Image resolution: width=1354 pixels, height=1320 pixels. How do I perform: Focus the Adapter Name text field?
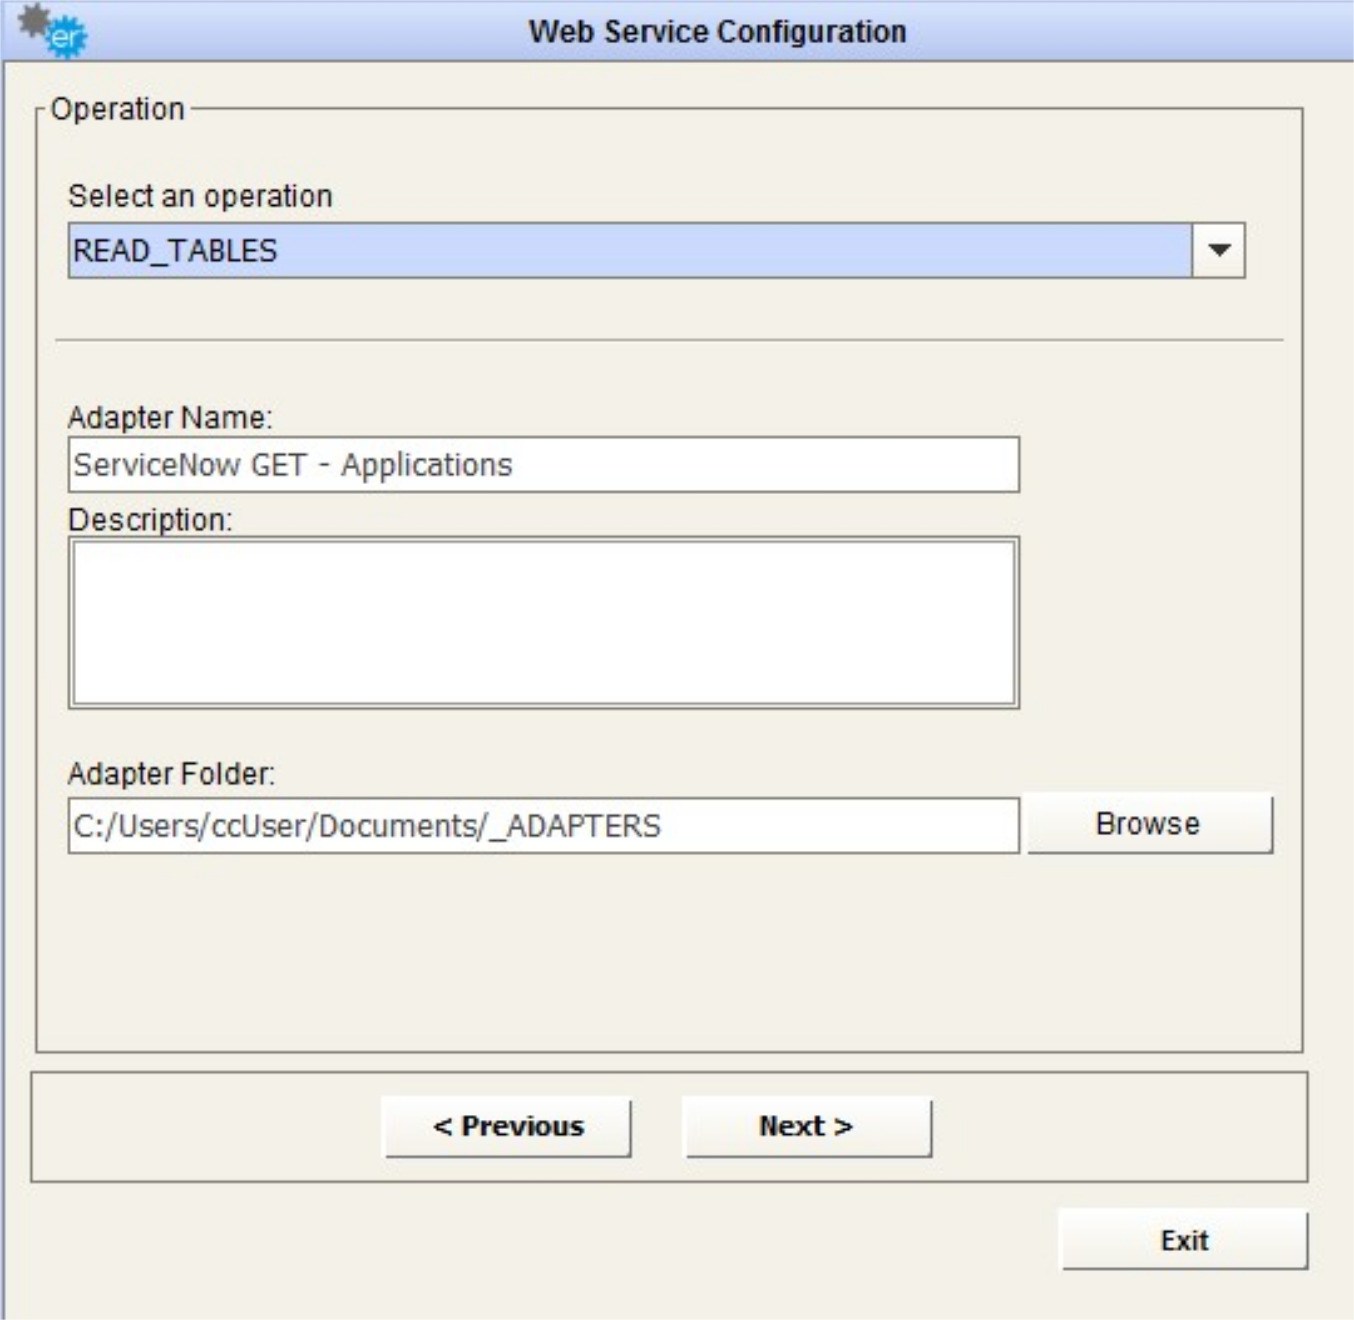coord(543,465)
